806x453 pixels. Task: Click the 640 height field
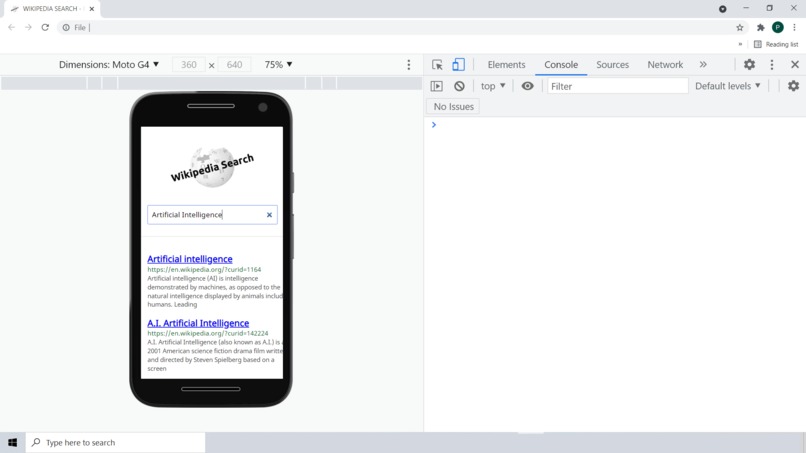pyautogui.click(x=234, y=65)
